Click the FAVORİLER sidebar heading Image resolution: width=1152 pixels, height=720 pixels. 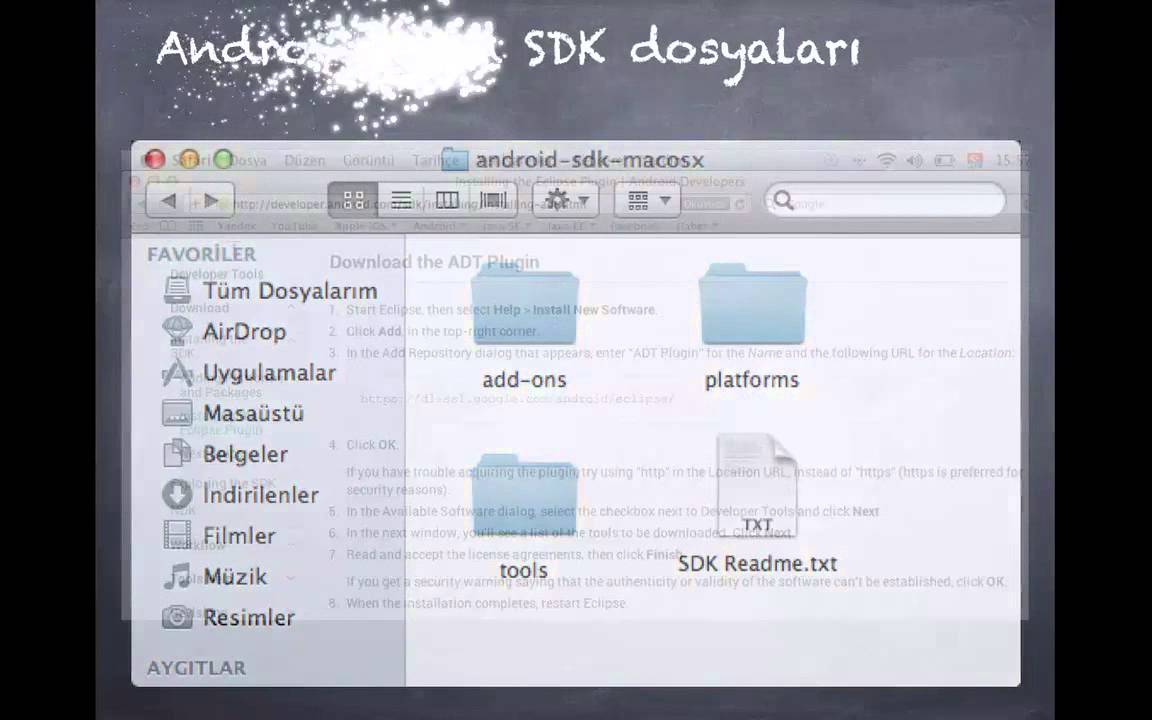(201, 254)
